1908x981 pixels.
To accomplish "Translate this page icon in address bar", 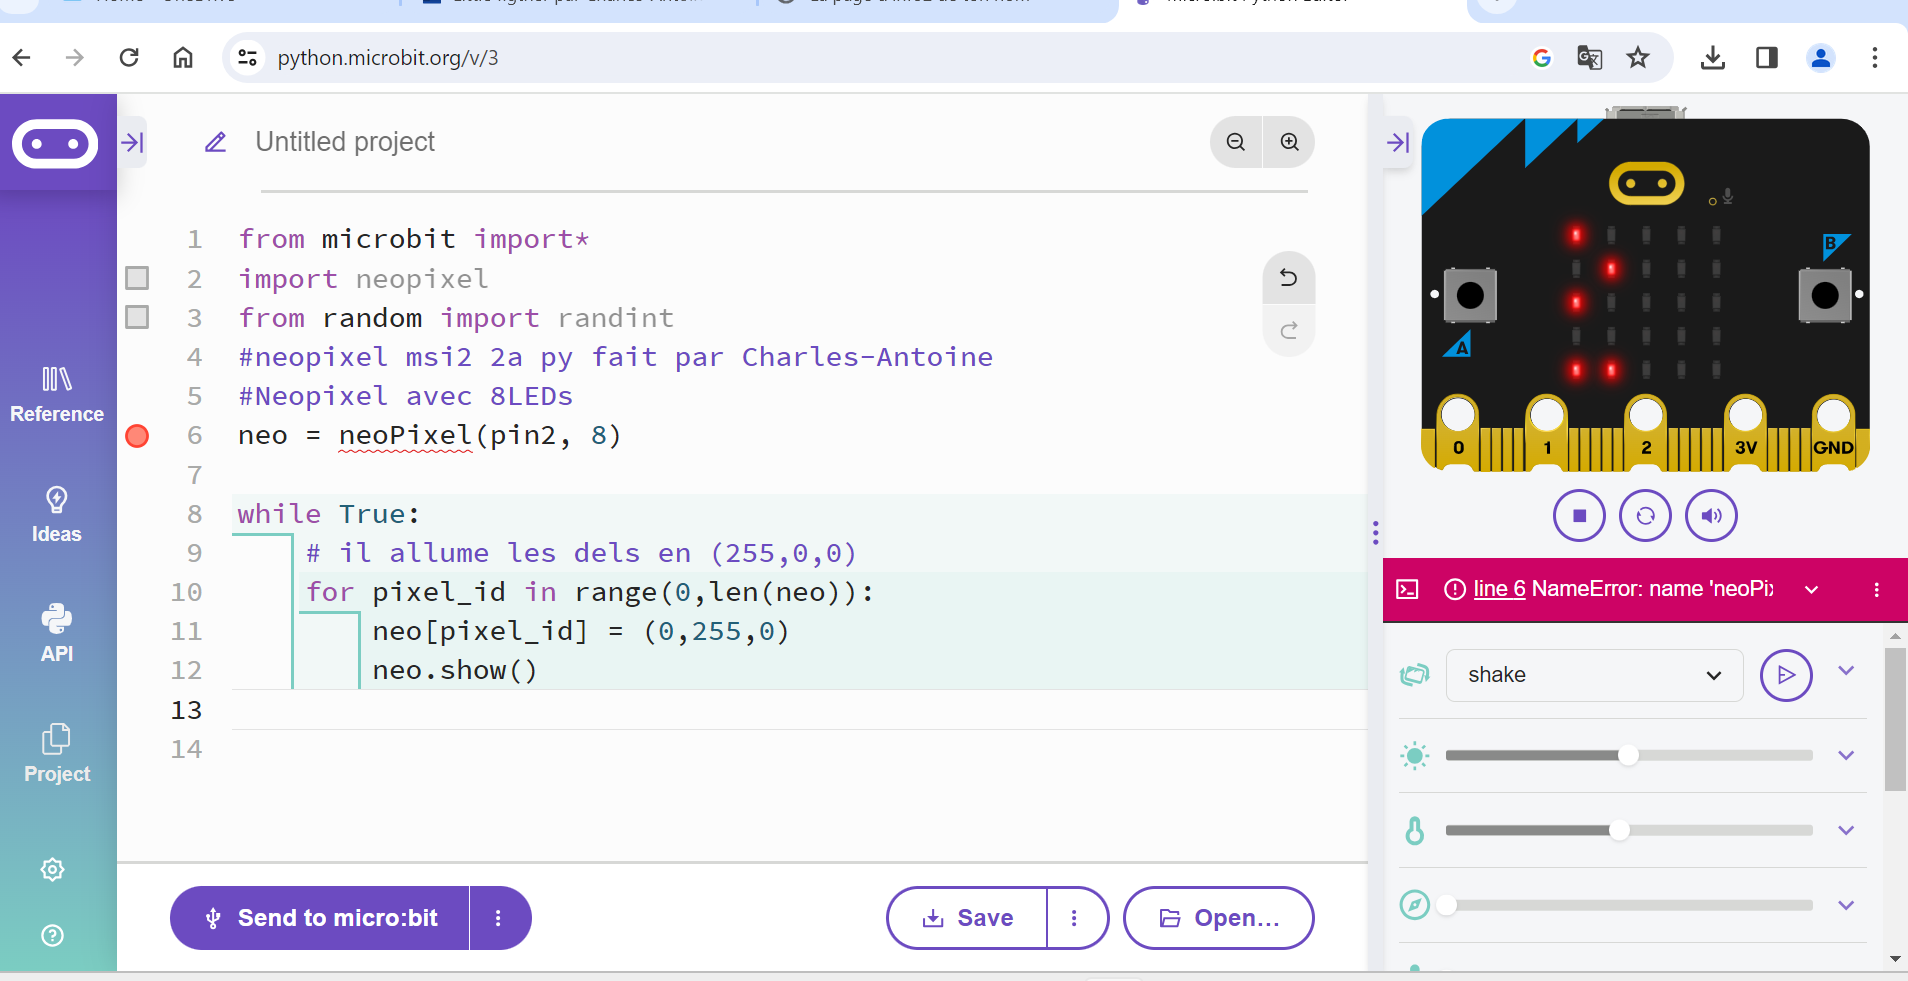I will tap(1590, 58).
